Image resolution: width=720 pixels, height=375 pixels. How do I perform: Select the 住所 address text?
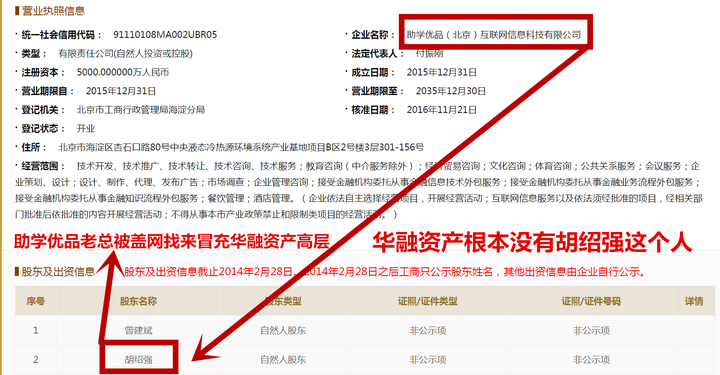click(241, 147)
